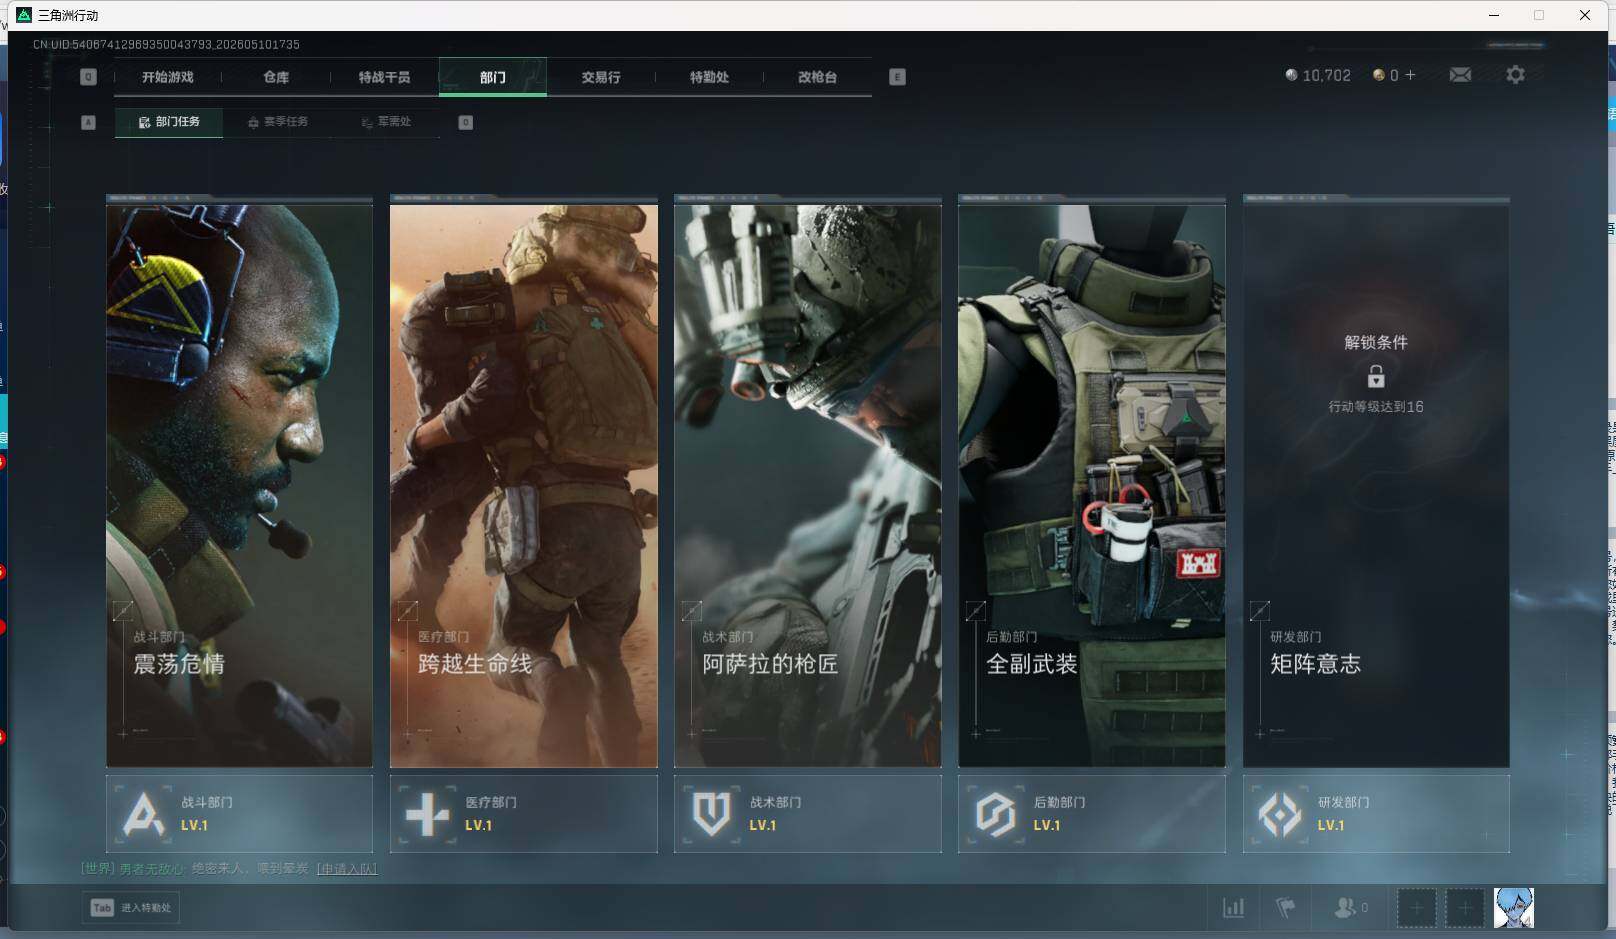The height and width of the screenshot is (939, 1616).
Task: Open the 交易行 tab
Action: [601, 77]
